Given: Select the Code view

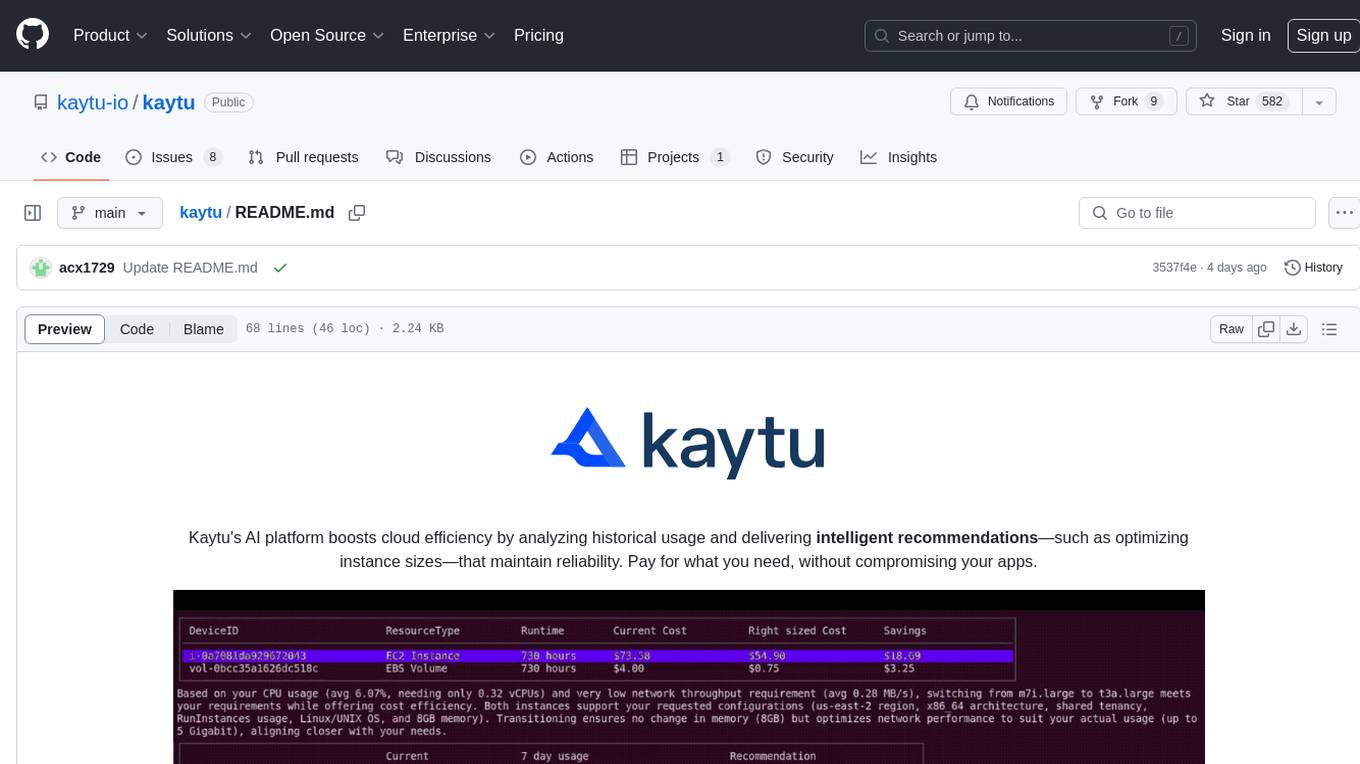Looking at the screenshot, I should click(x=137, y=329).
